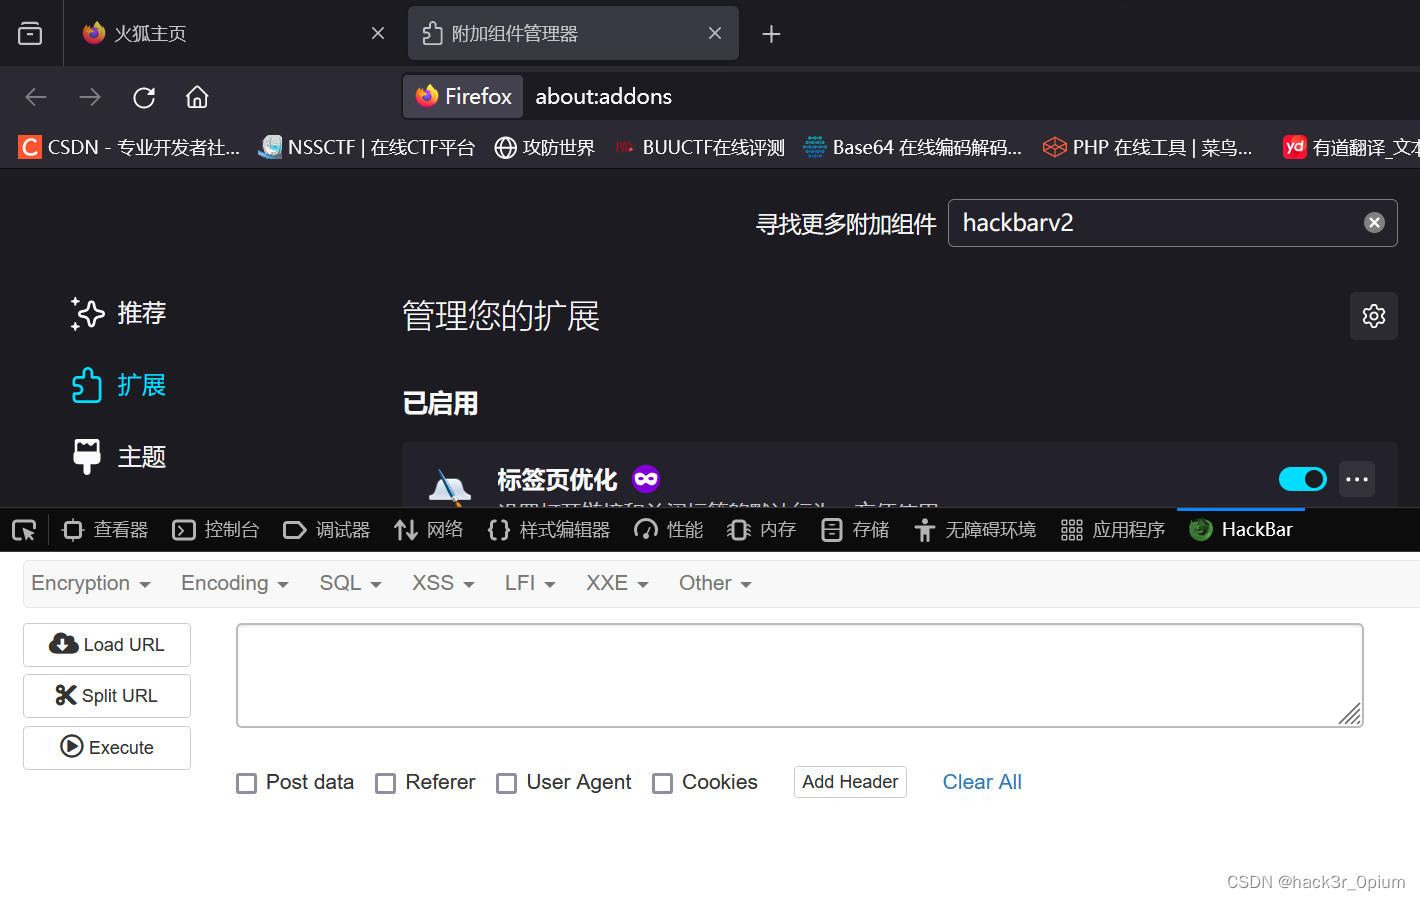Open the HackBar devtools panel
This screenshot has height=900, width=1420.
[1240, 529]
